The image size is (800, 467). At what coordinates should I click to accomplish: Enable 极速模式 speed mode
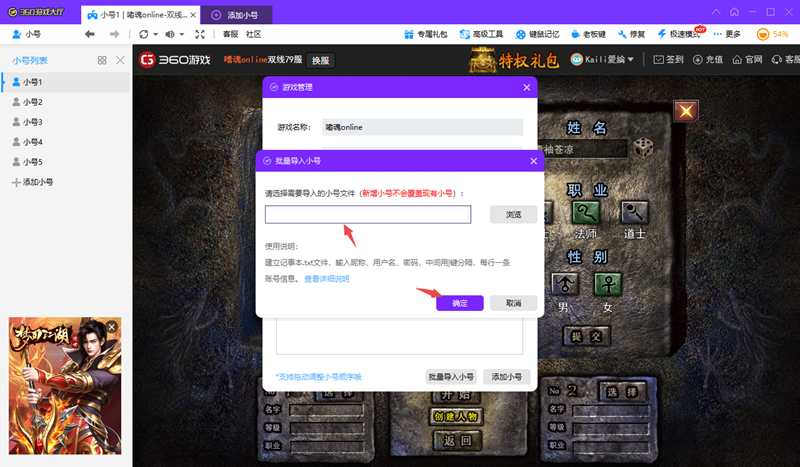(x=680, y=34)
